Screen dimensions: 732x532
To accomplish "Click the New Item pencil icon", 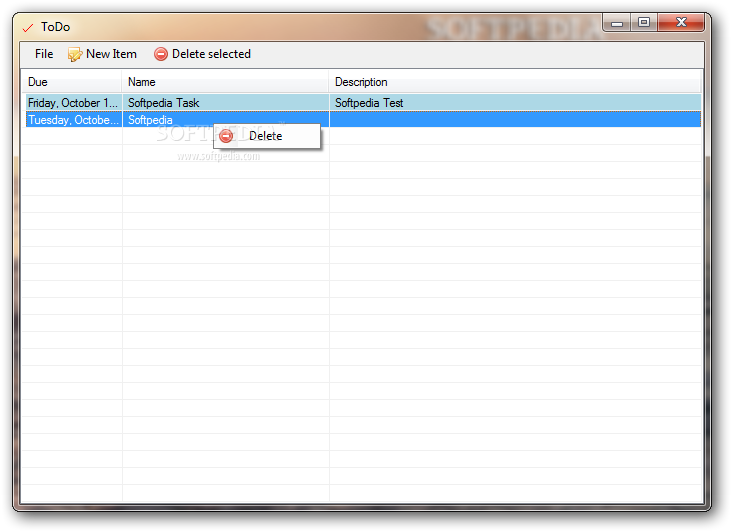I will tap(75, 54).
